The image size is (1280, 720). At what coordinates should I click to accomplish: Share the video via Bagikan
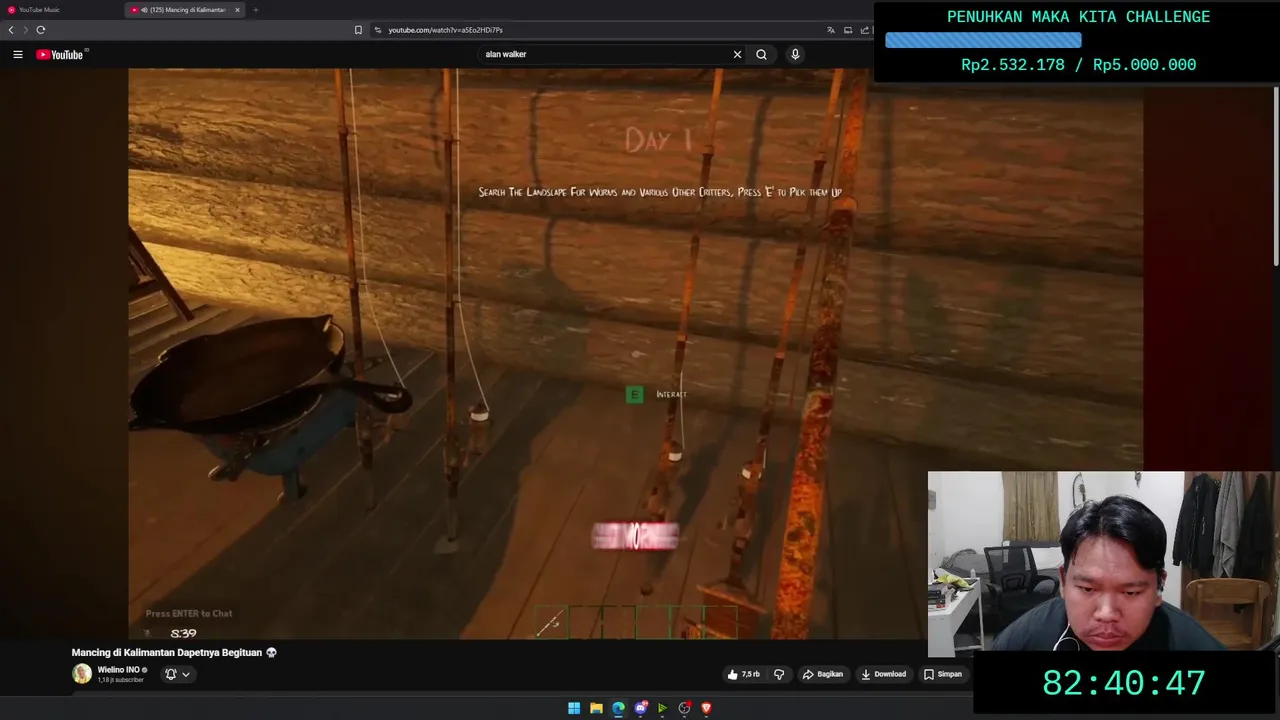[823, 674]
